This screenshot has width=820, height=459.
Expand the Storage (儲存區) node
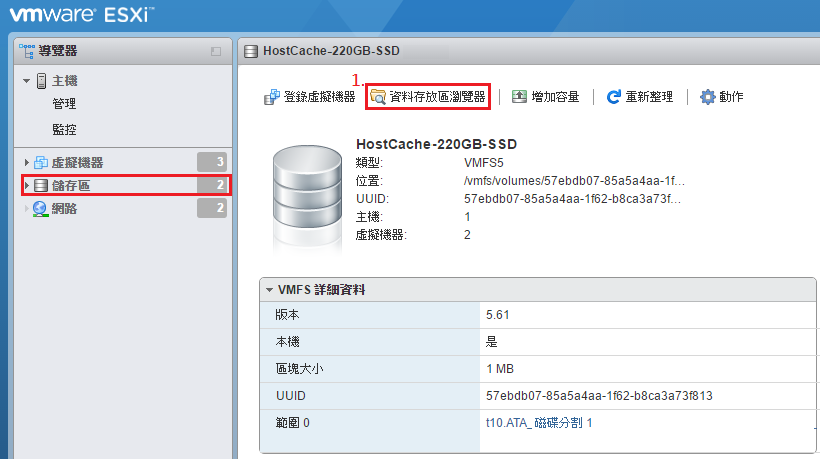pyautogui.click(x=27, y=186)
